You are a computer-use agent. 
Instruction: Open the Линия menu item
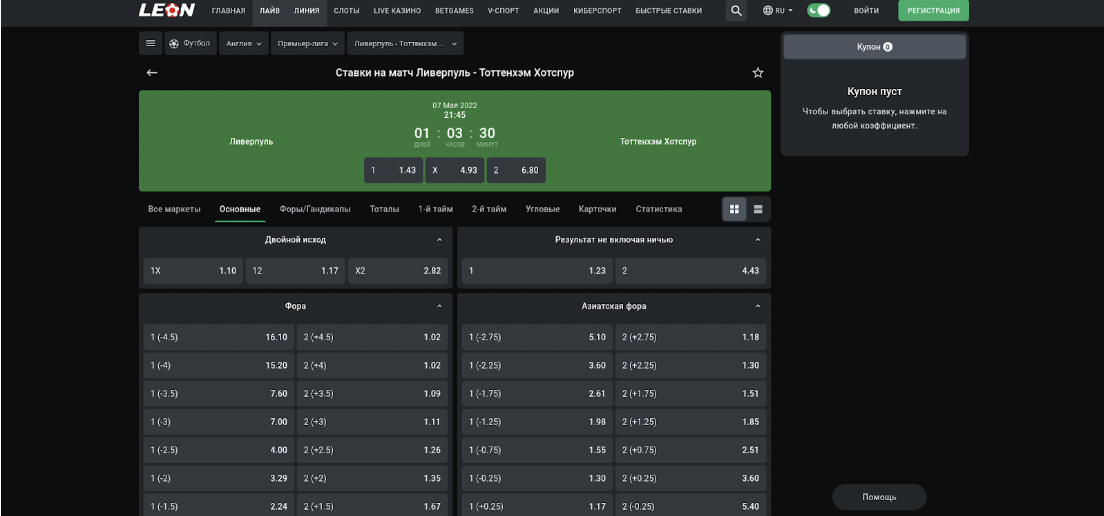(306, 11)
